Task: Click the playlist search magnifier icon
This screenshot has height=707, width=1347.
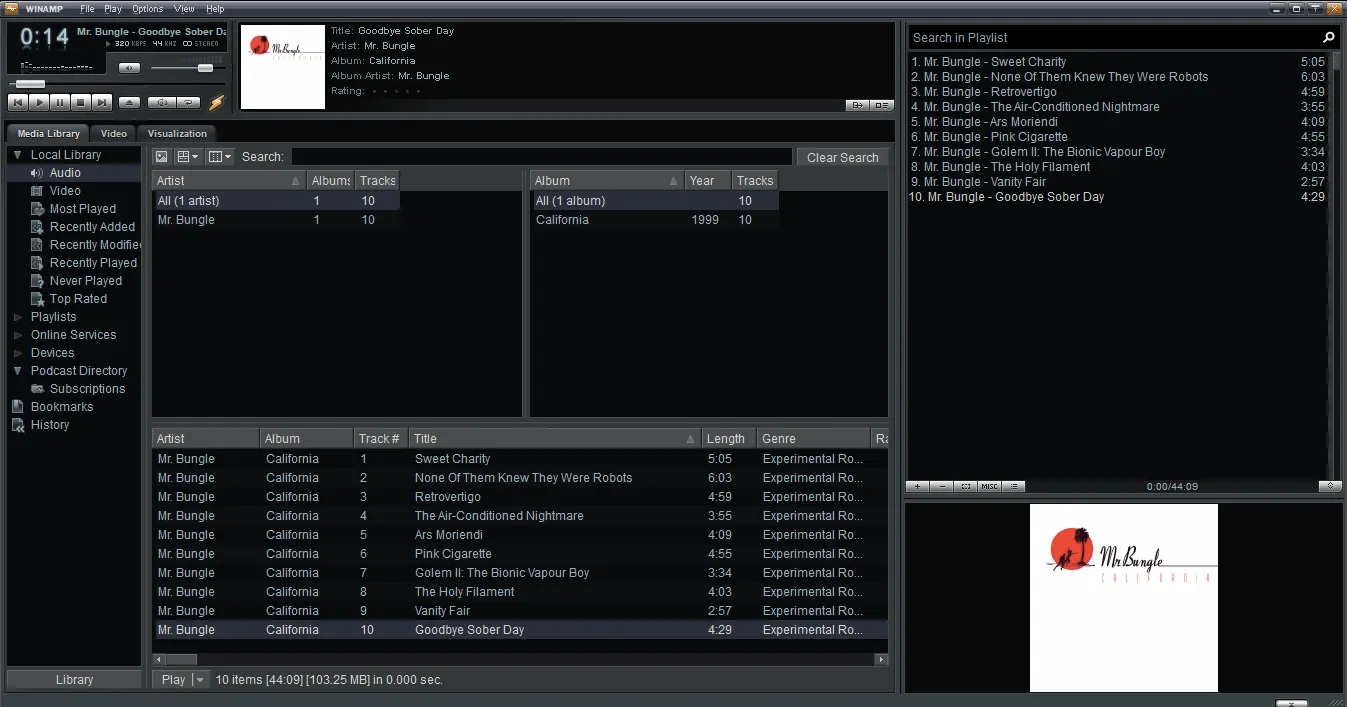Action: 1329,38
